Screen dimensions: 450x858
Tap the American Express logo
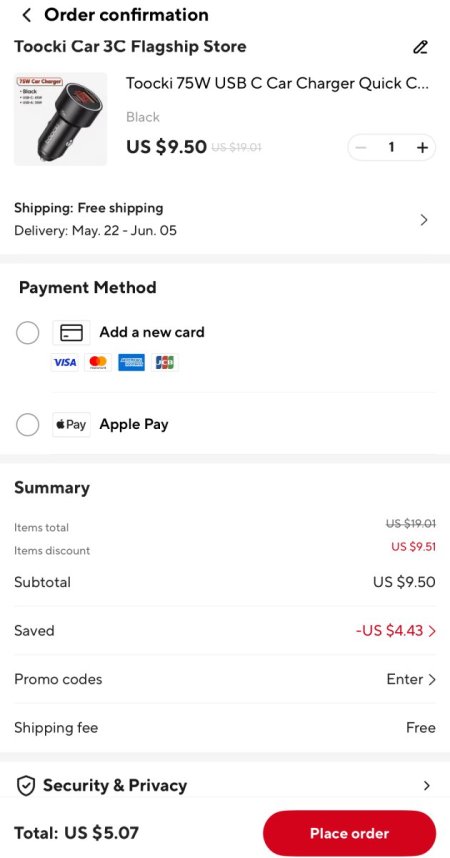pyautogui.click(x=131, y=362)
